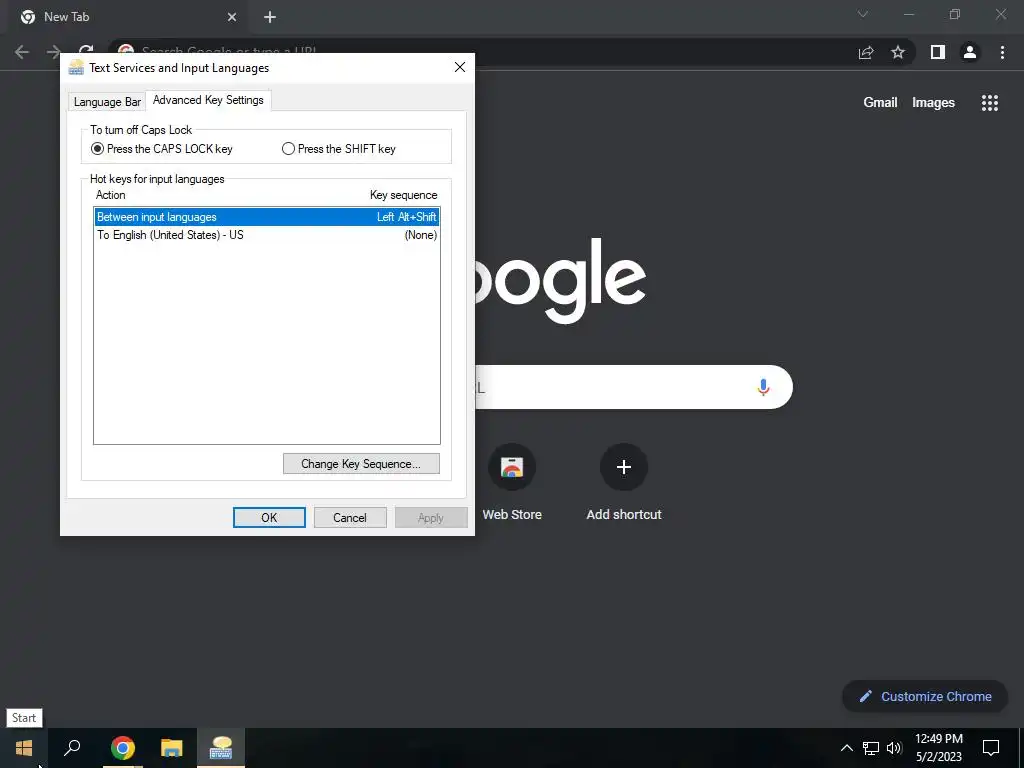Focus Text Services taskbar keyboard icon
Image resolution: width=1024 pixels, height=768 pixels.
pos(221,748)
